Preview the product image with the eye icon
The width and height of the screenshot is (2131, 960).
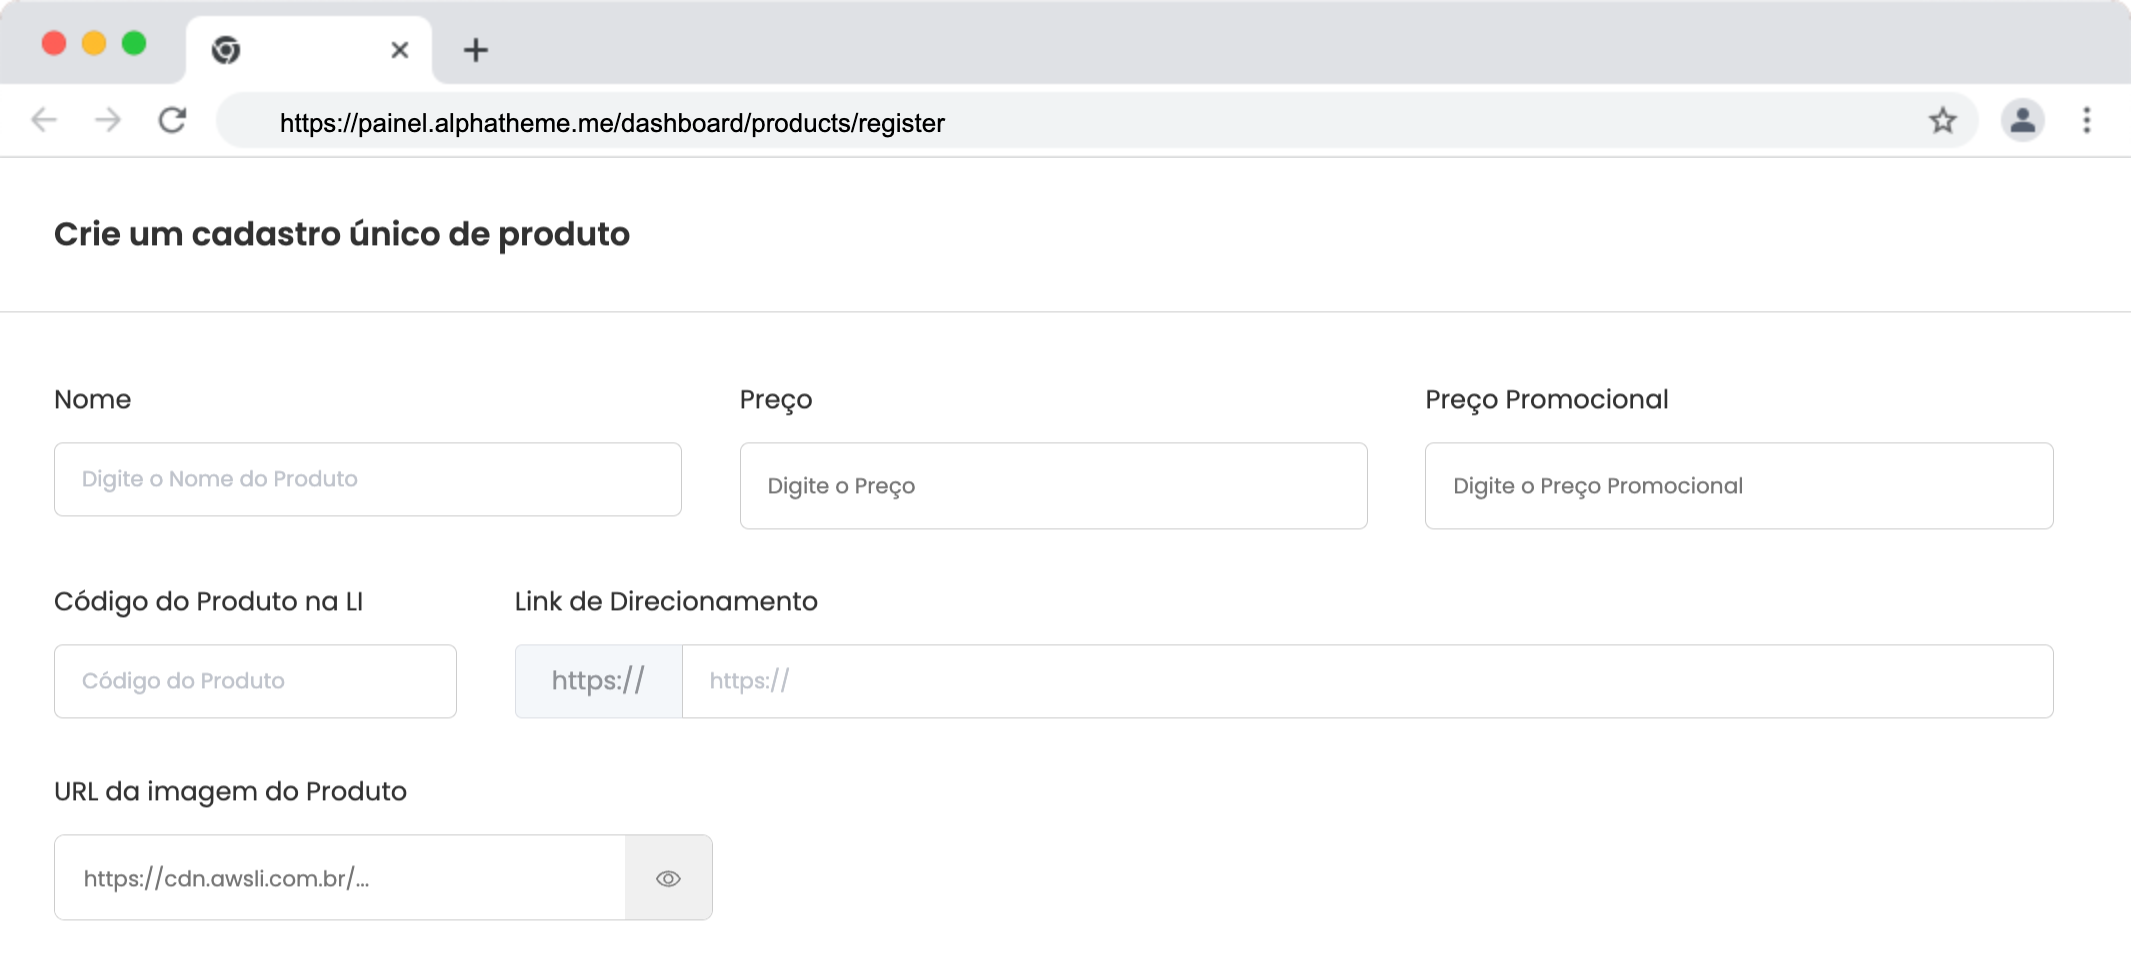tap(668, 878)
